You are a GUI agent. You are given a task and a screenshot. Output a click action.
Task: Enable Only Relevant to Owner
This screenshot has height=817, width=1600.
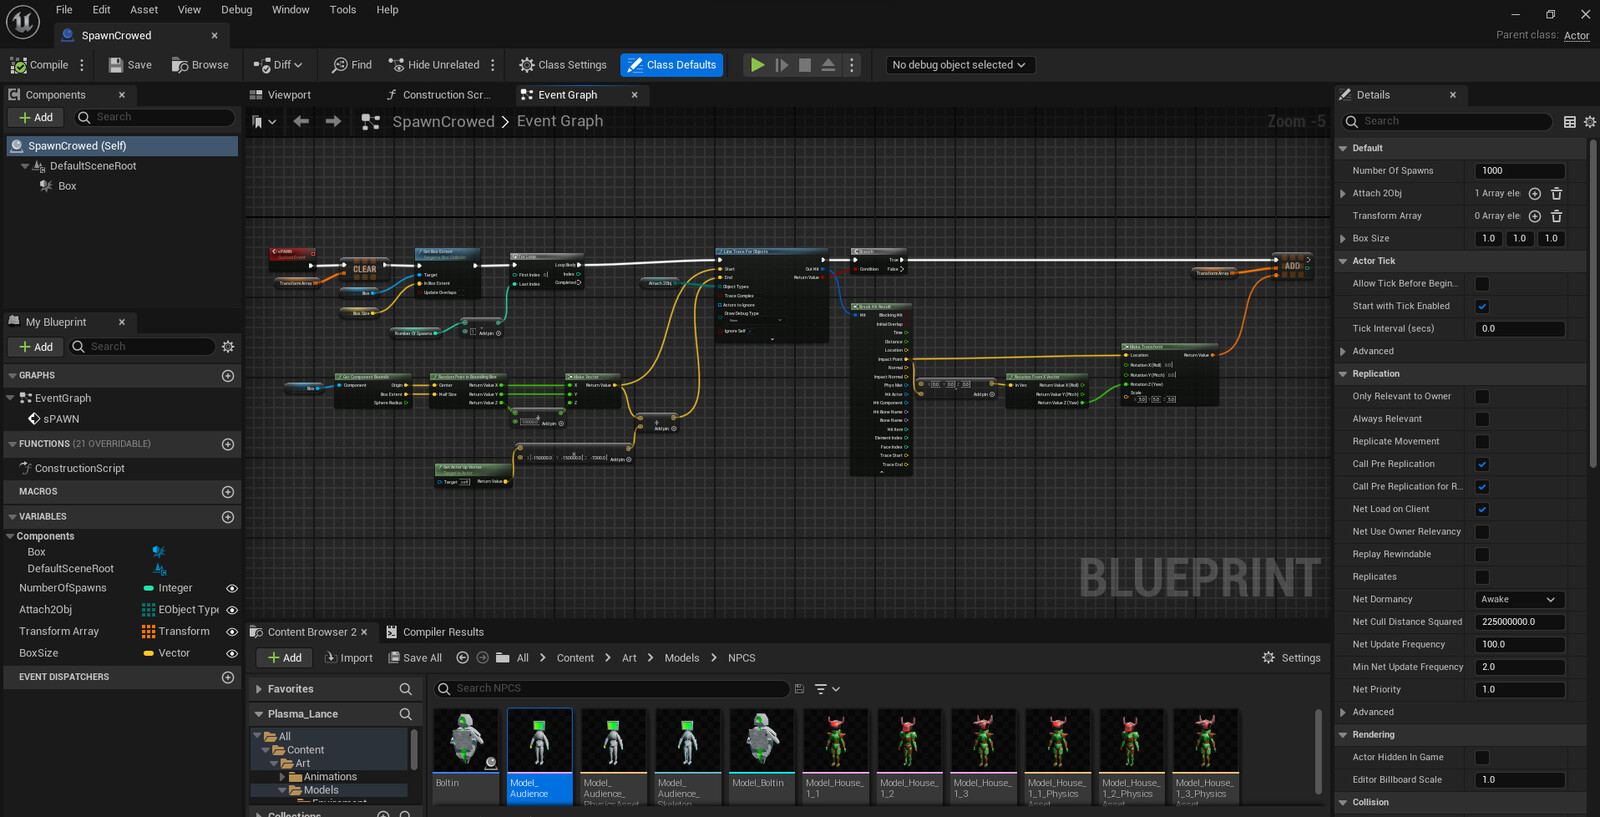[x=1482, y=397]
